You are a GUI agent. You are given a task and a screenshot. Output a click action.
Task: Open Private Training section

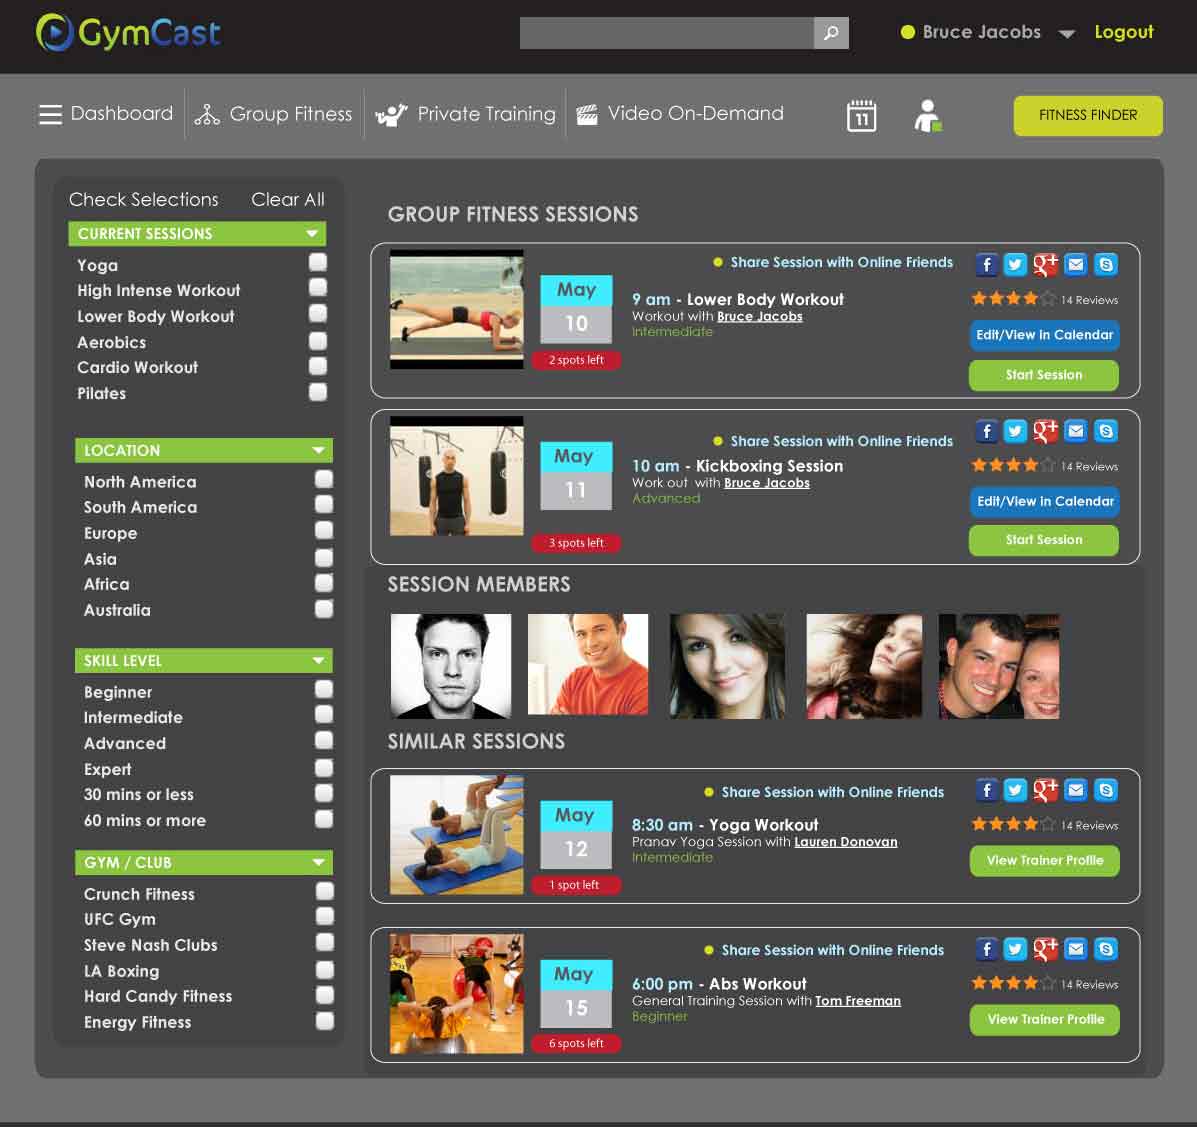pos(466,115)
